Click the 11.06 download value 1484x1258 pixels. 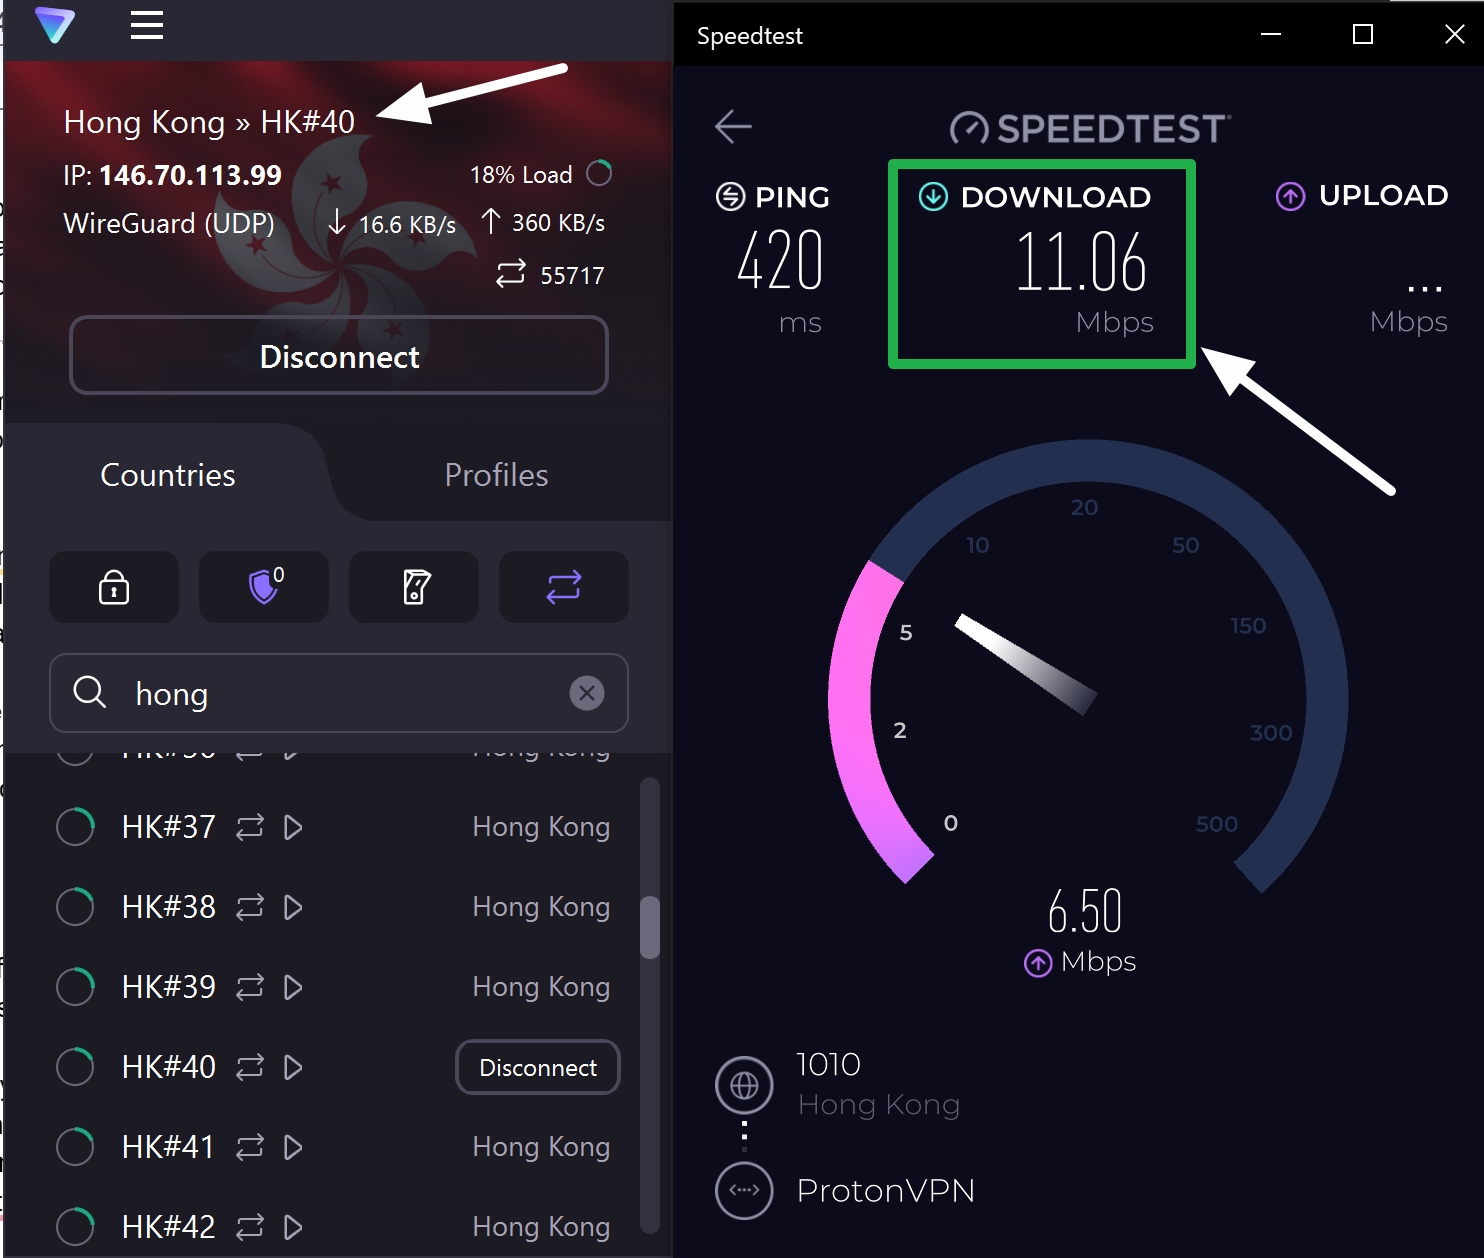click(x=1081, y=262)
